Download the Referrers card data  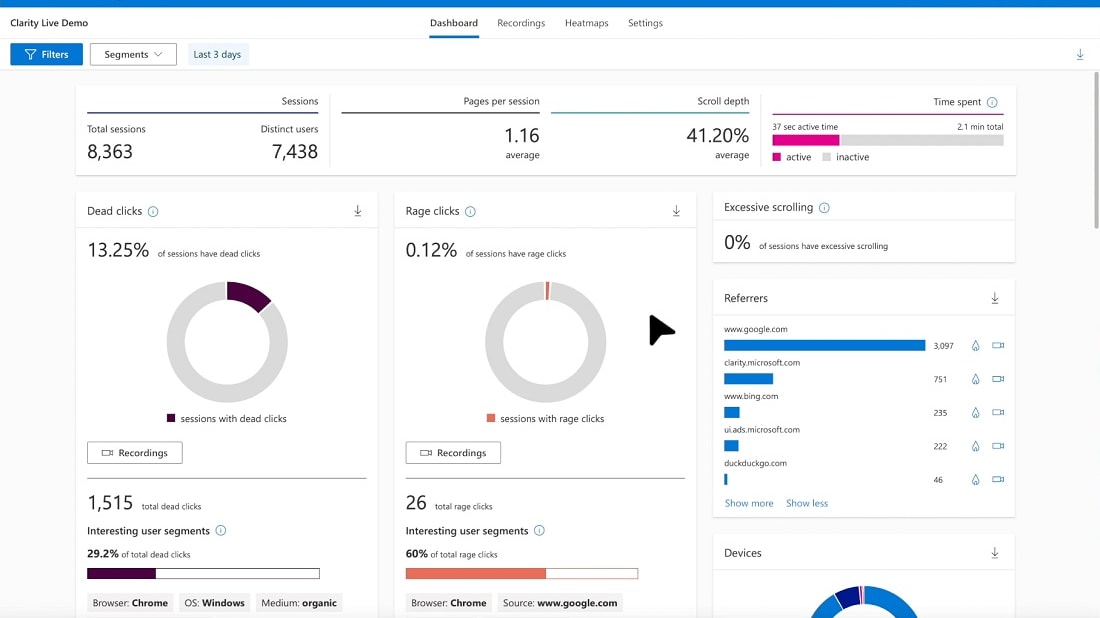pos(995,298)
